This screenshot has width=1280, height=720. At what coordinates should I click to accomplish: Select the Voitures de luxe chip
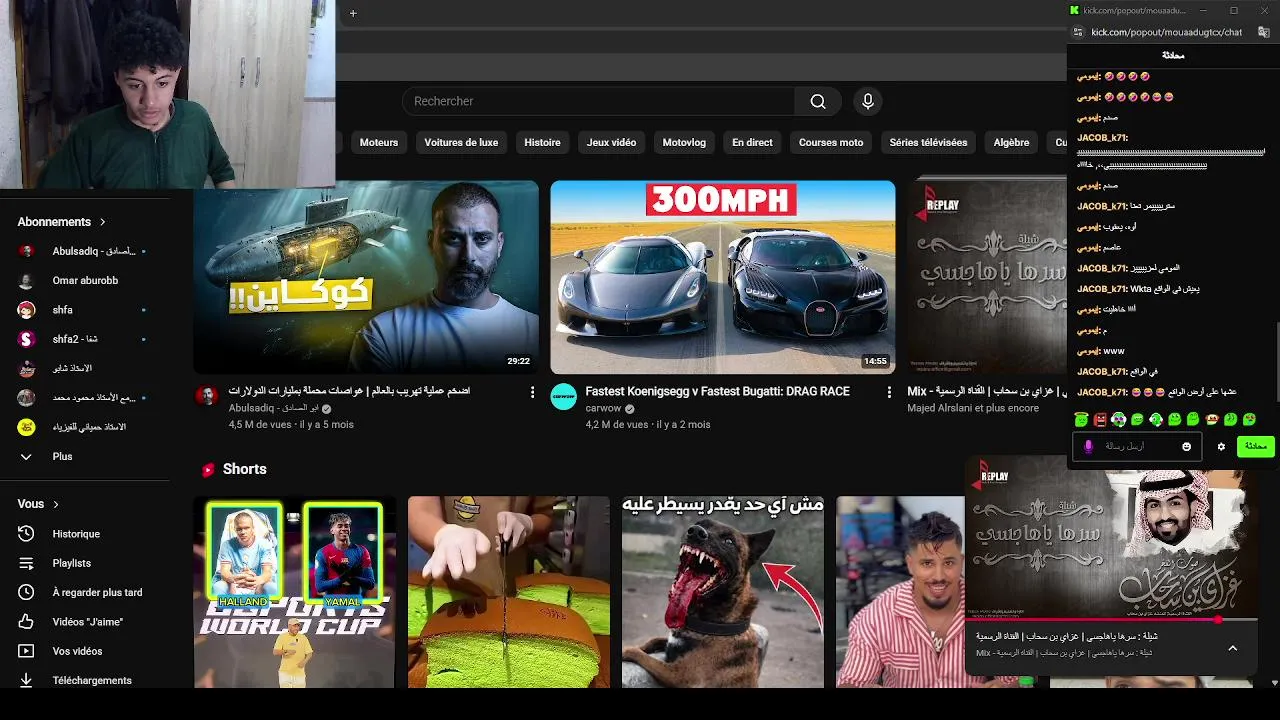click(461, 142)
